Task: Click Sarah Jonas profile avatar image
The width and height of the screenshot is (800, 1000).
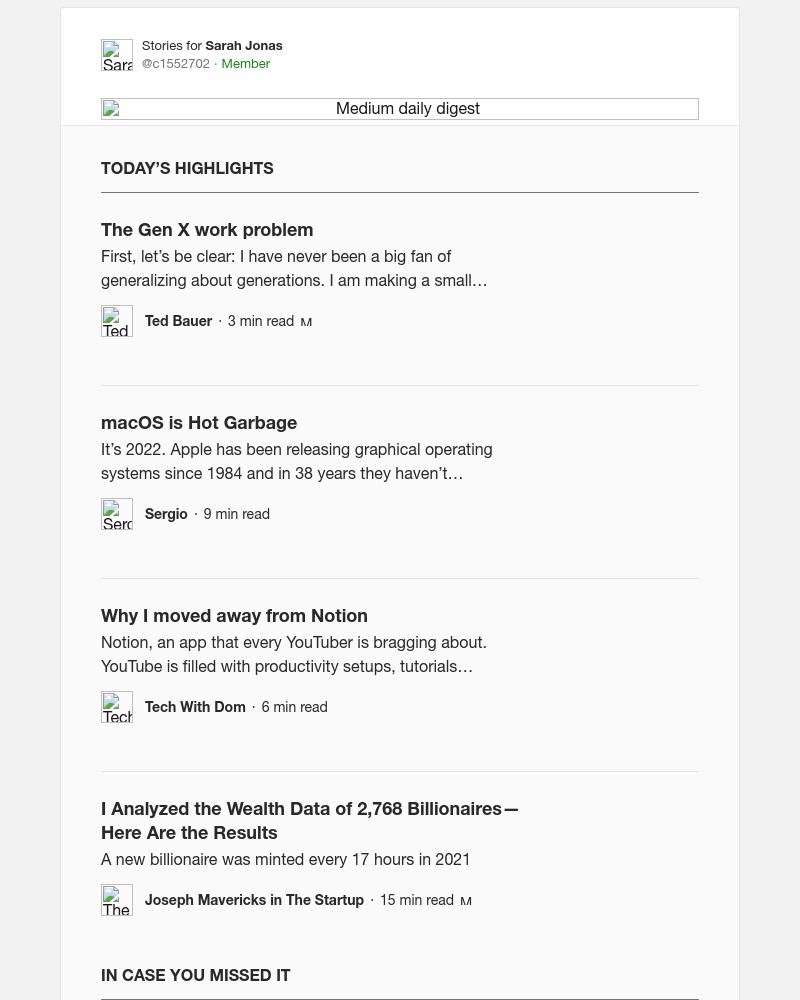Action: 117,55
